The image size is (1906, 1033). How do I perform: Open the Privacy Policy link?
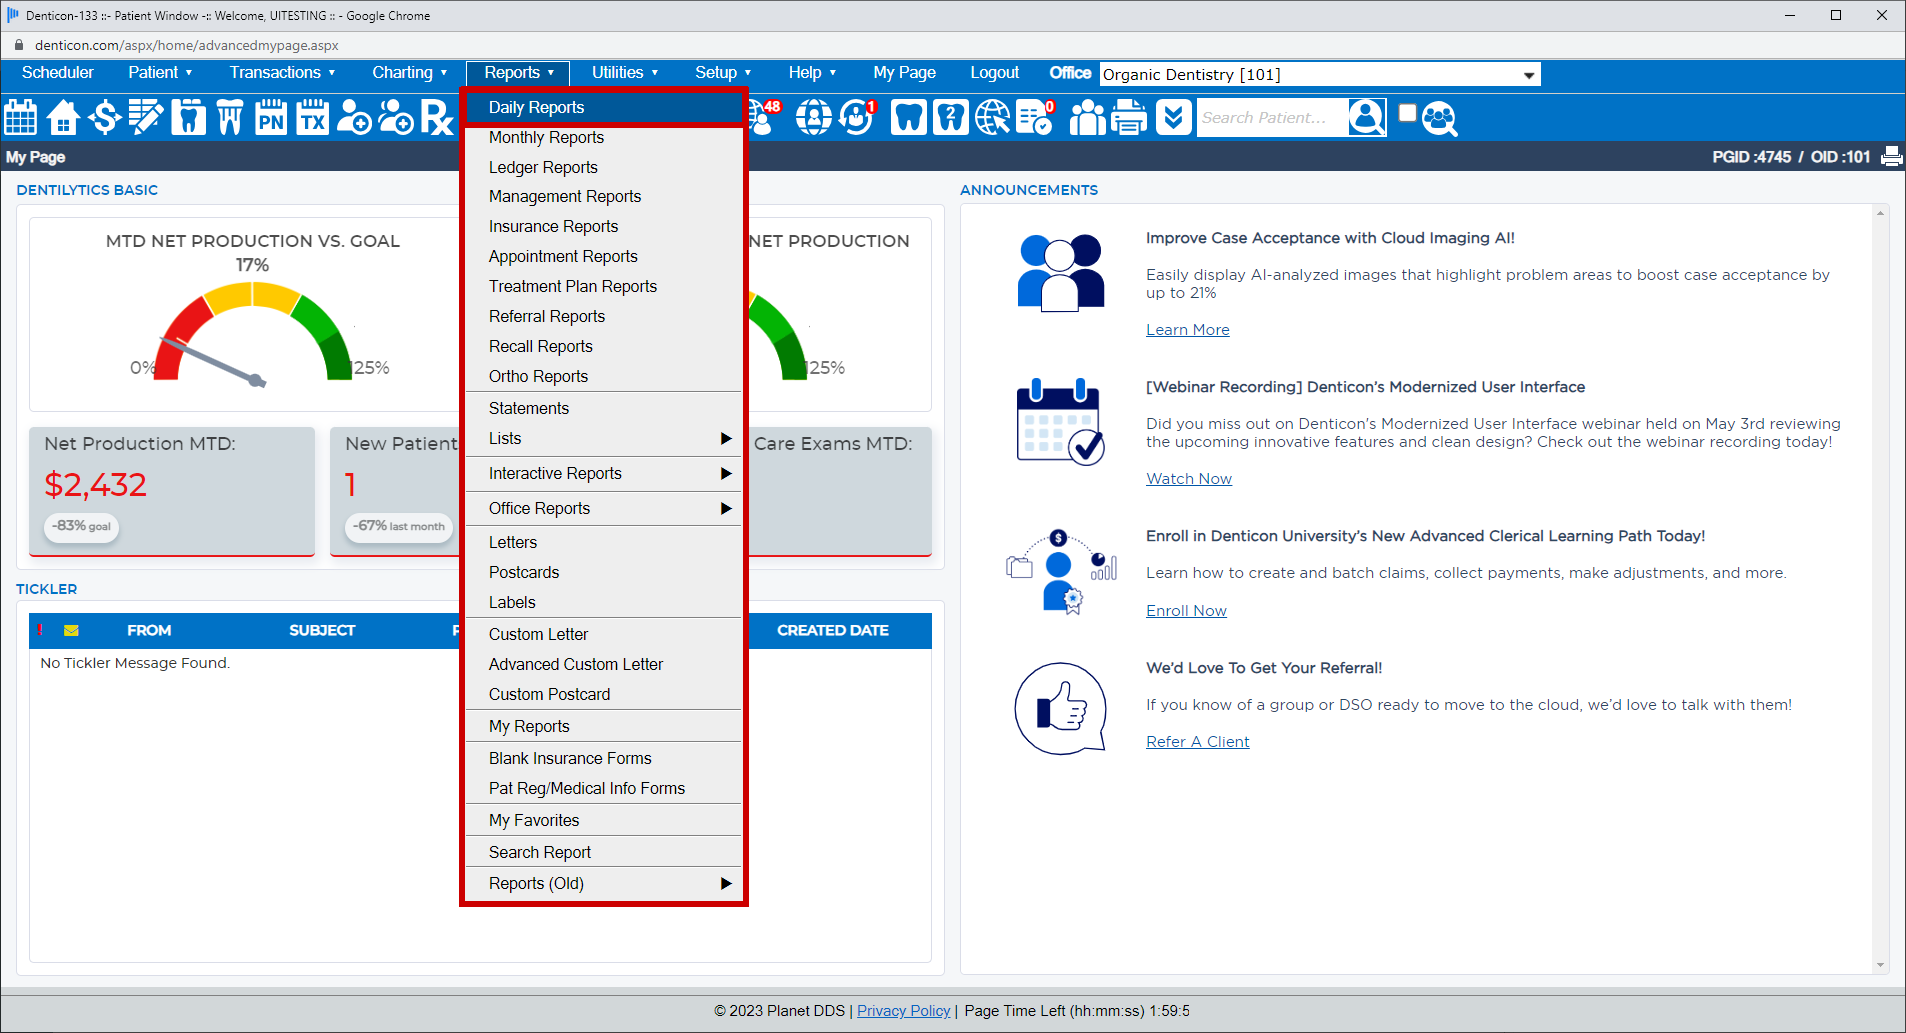coord(903,1011)
